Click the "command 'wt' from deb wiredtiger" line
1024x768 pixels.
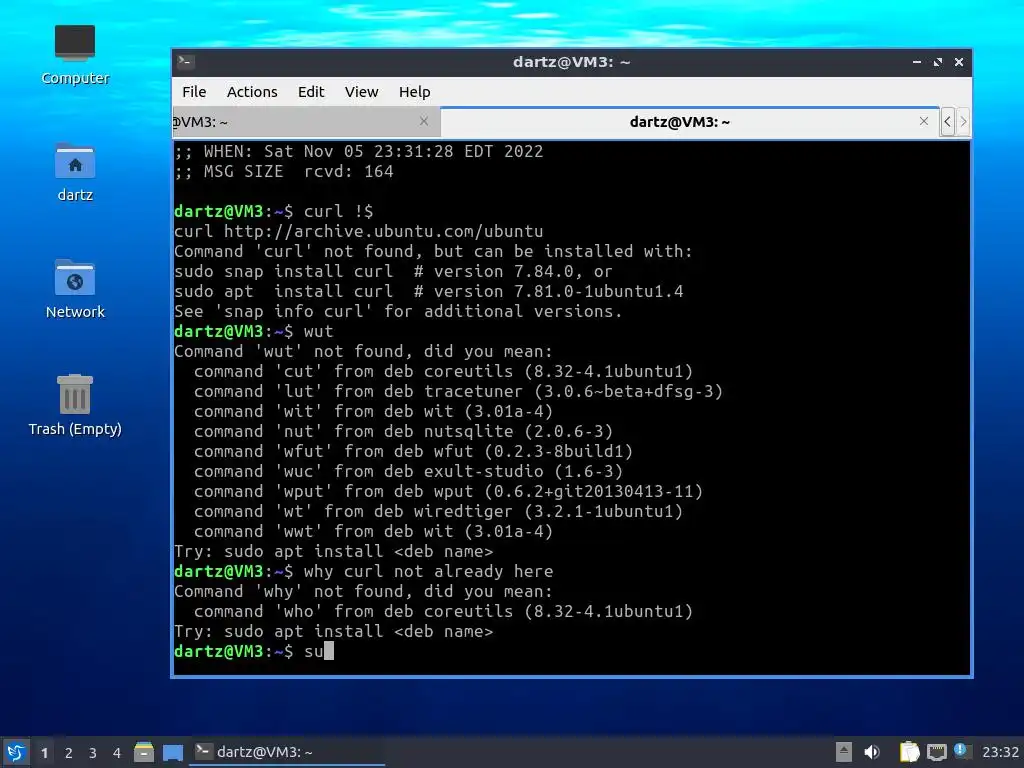[438, 511]
